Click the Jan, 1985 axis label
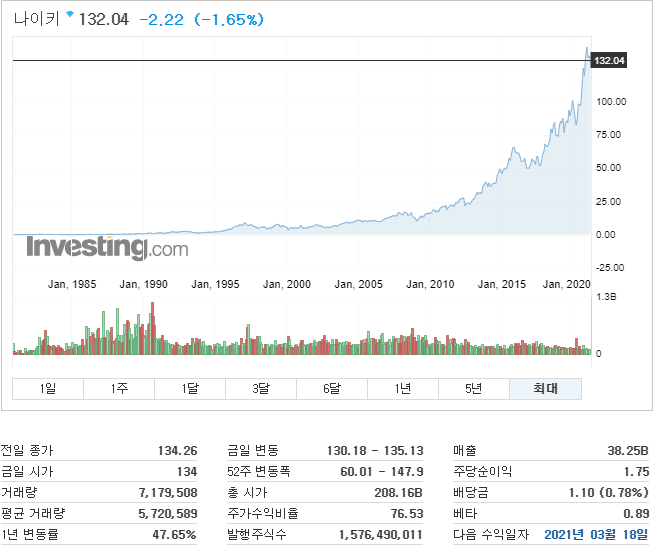 click(x=72, y=284)
